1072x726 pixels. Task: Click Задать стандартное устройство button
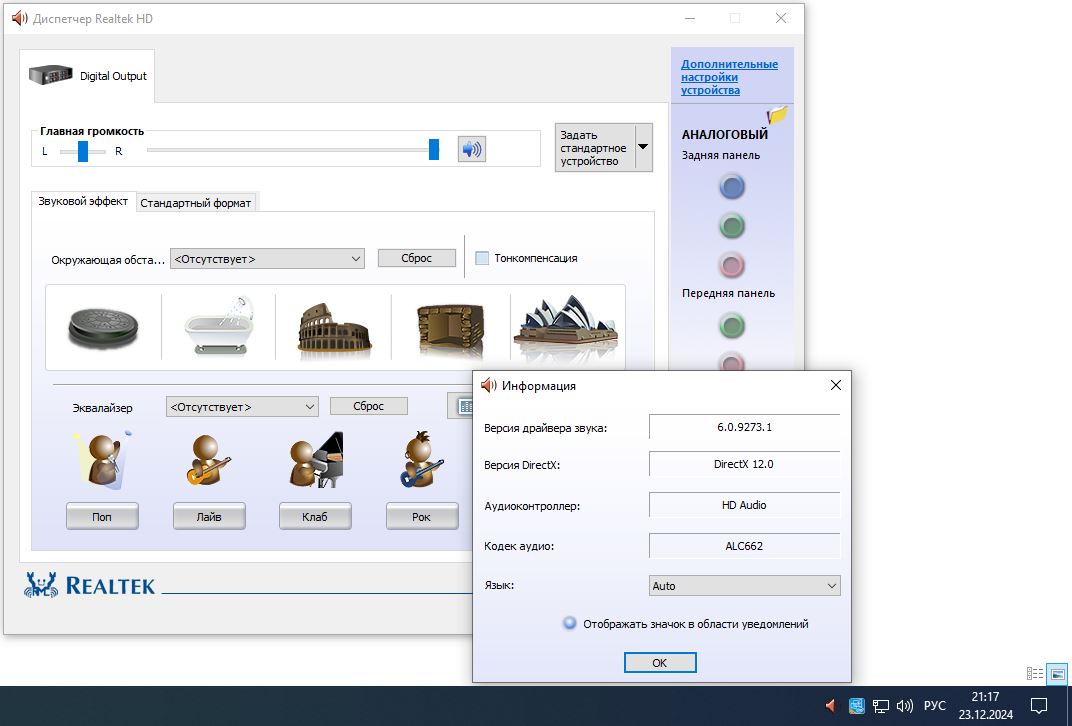click(595, 147)
